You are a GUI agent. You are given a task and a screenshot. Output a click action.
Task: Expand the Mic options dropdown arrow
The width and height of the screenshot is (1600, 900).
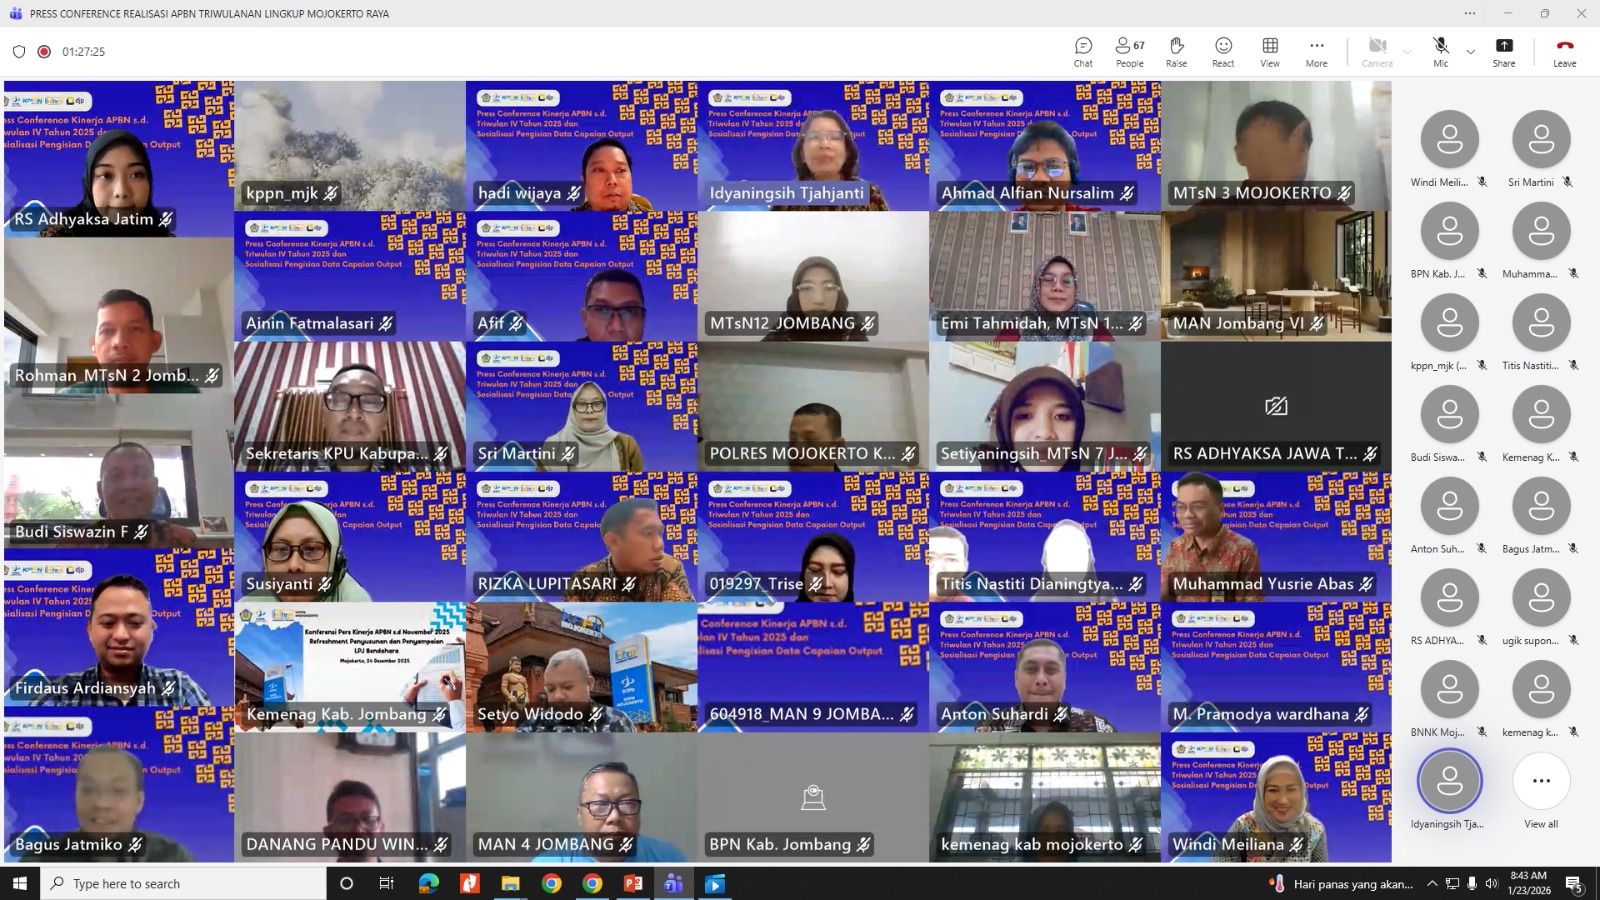pos(1470,52)
